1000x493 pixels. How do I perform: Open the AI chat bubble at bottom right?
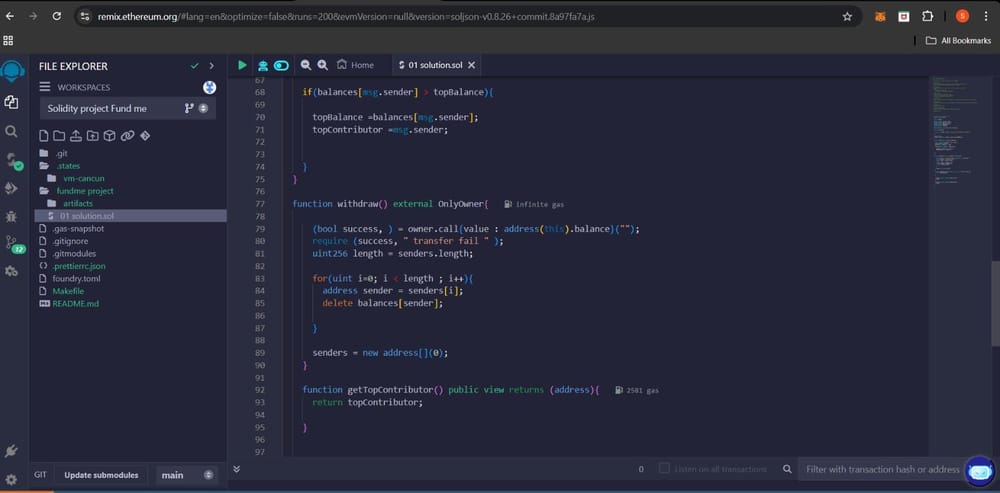pos(980,472)
